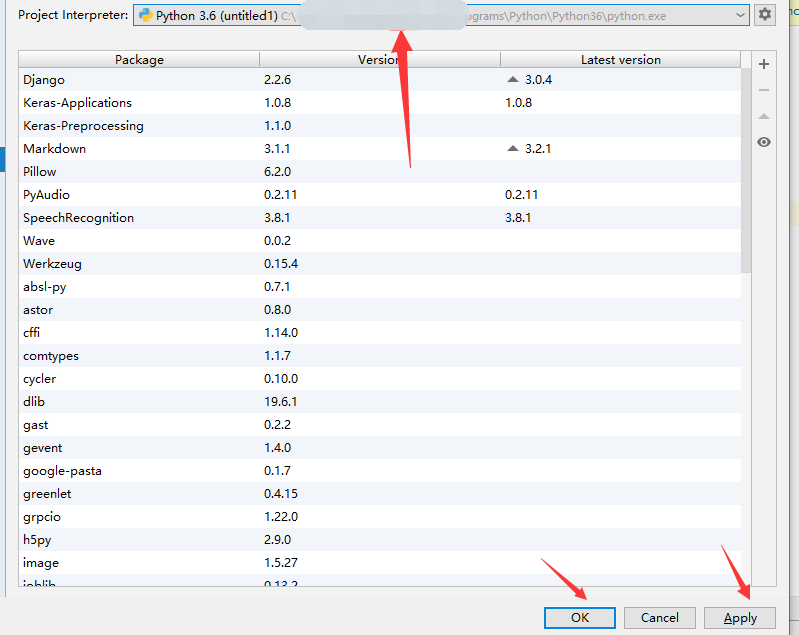The width and height of the screenshot is (799, 635).
Task: Select the gevent package
Action: [380, 447]
